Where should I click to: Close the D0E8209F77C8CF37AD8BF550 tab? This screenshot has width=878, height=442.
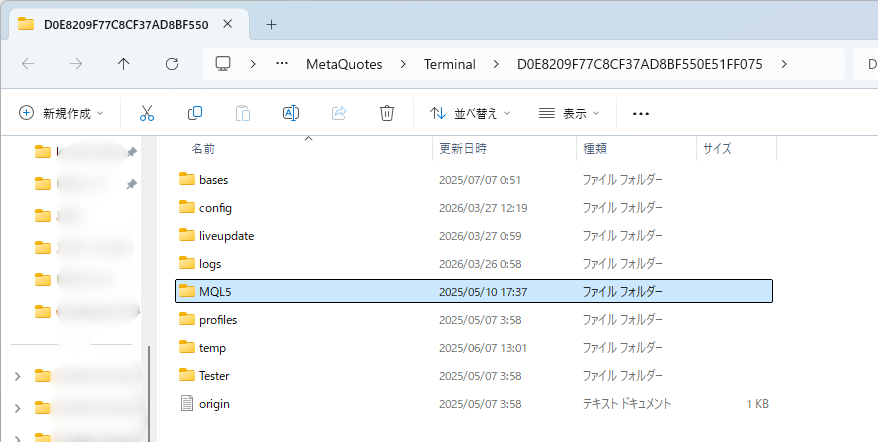click(227, 24)
